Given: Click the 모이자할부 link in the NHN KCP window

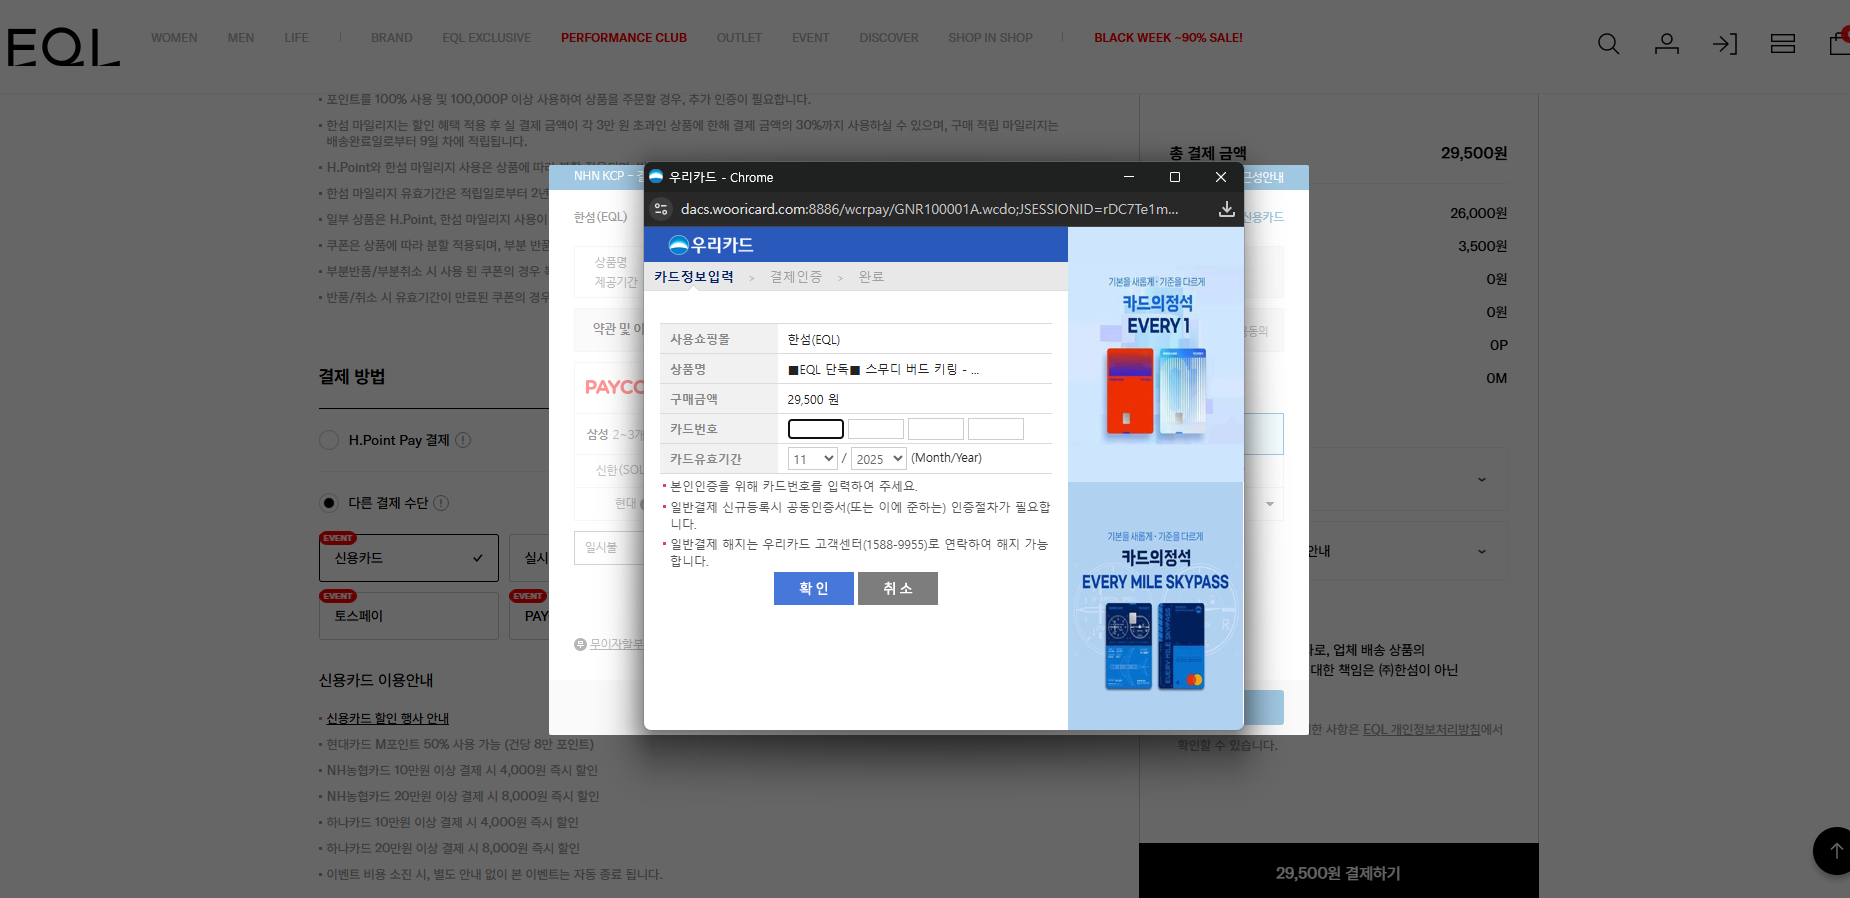Looking at the screenshot, I should [x=616, y=644].
